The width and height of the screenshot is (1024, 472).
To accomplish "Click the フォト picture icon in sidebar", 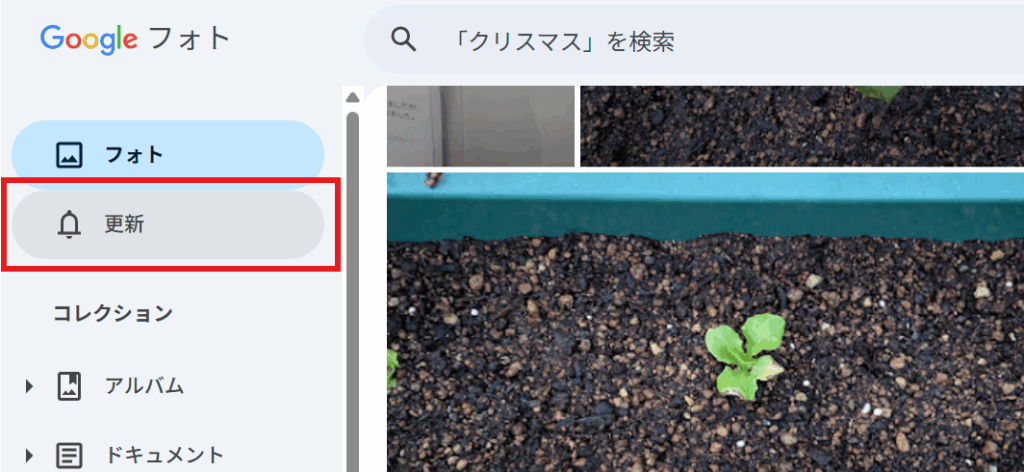I will coord(69,155).
